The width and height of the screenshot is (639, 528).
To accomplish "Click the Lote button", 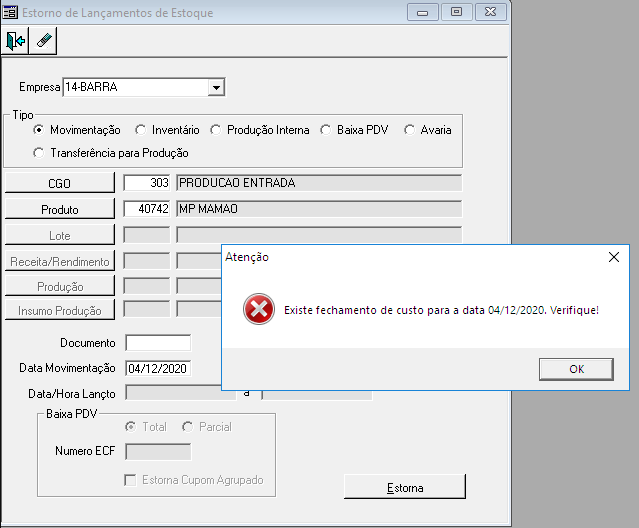I will click(60, 235).
